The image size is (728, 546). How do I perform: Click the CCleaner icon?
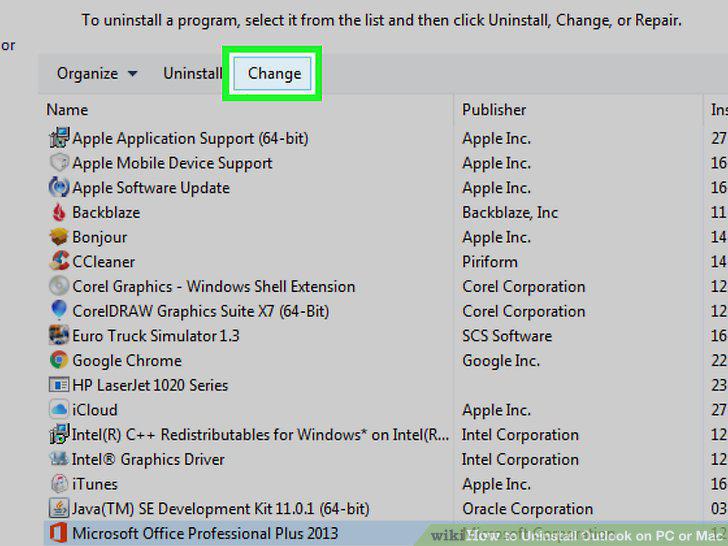click(59, 261)
